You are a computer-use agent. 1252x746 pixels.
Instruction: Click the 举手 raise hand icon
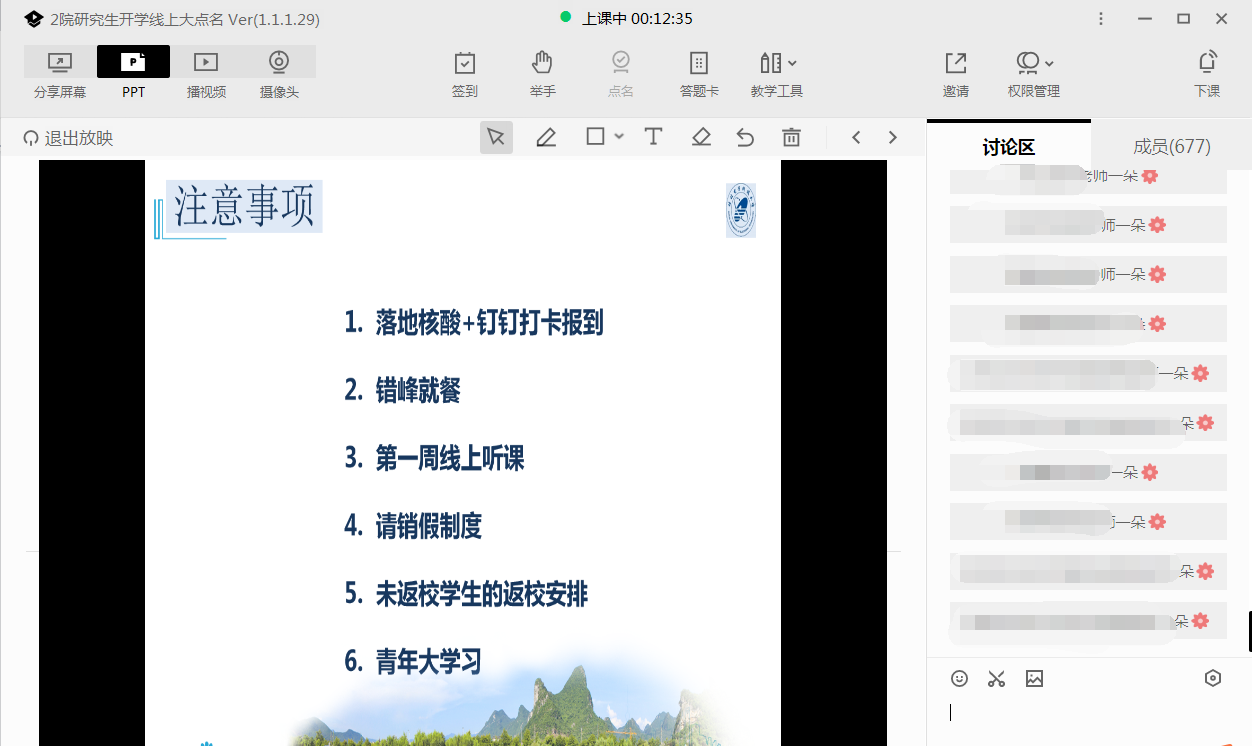point(542,74)
